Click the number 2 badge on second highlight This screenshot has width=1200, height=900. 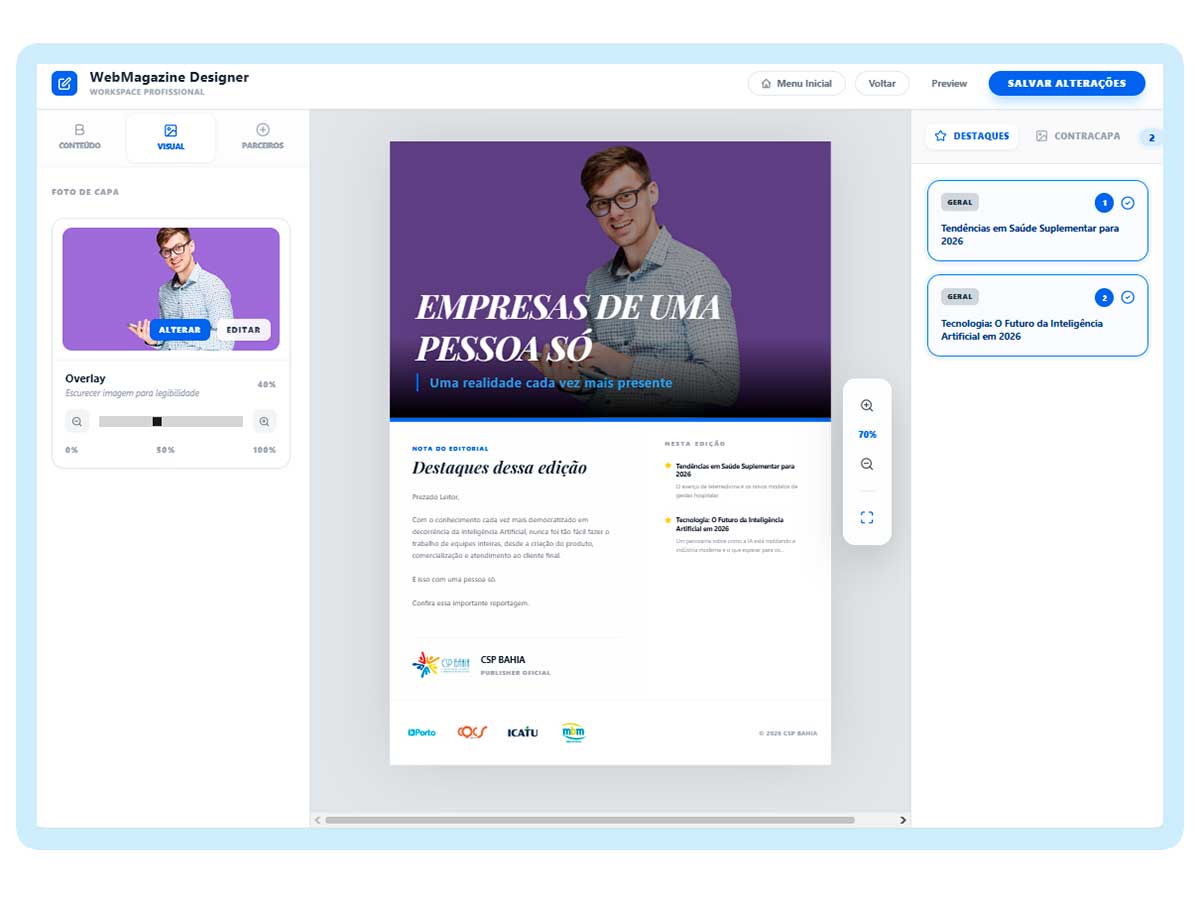click(1104, 297)
